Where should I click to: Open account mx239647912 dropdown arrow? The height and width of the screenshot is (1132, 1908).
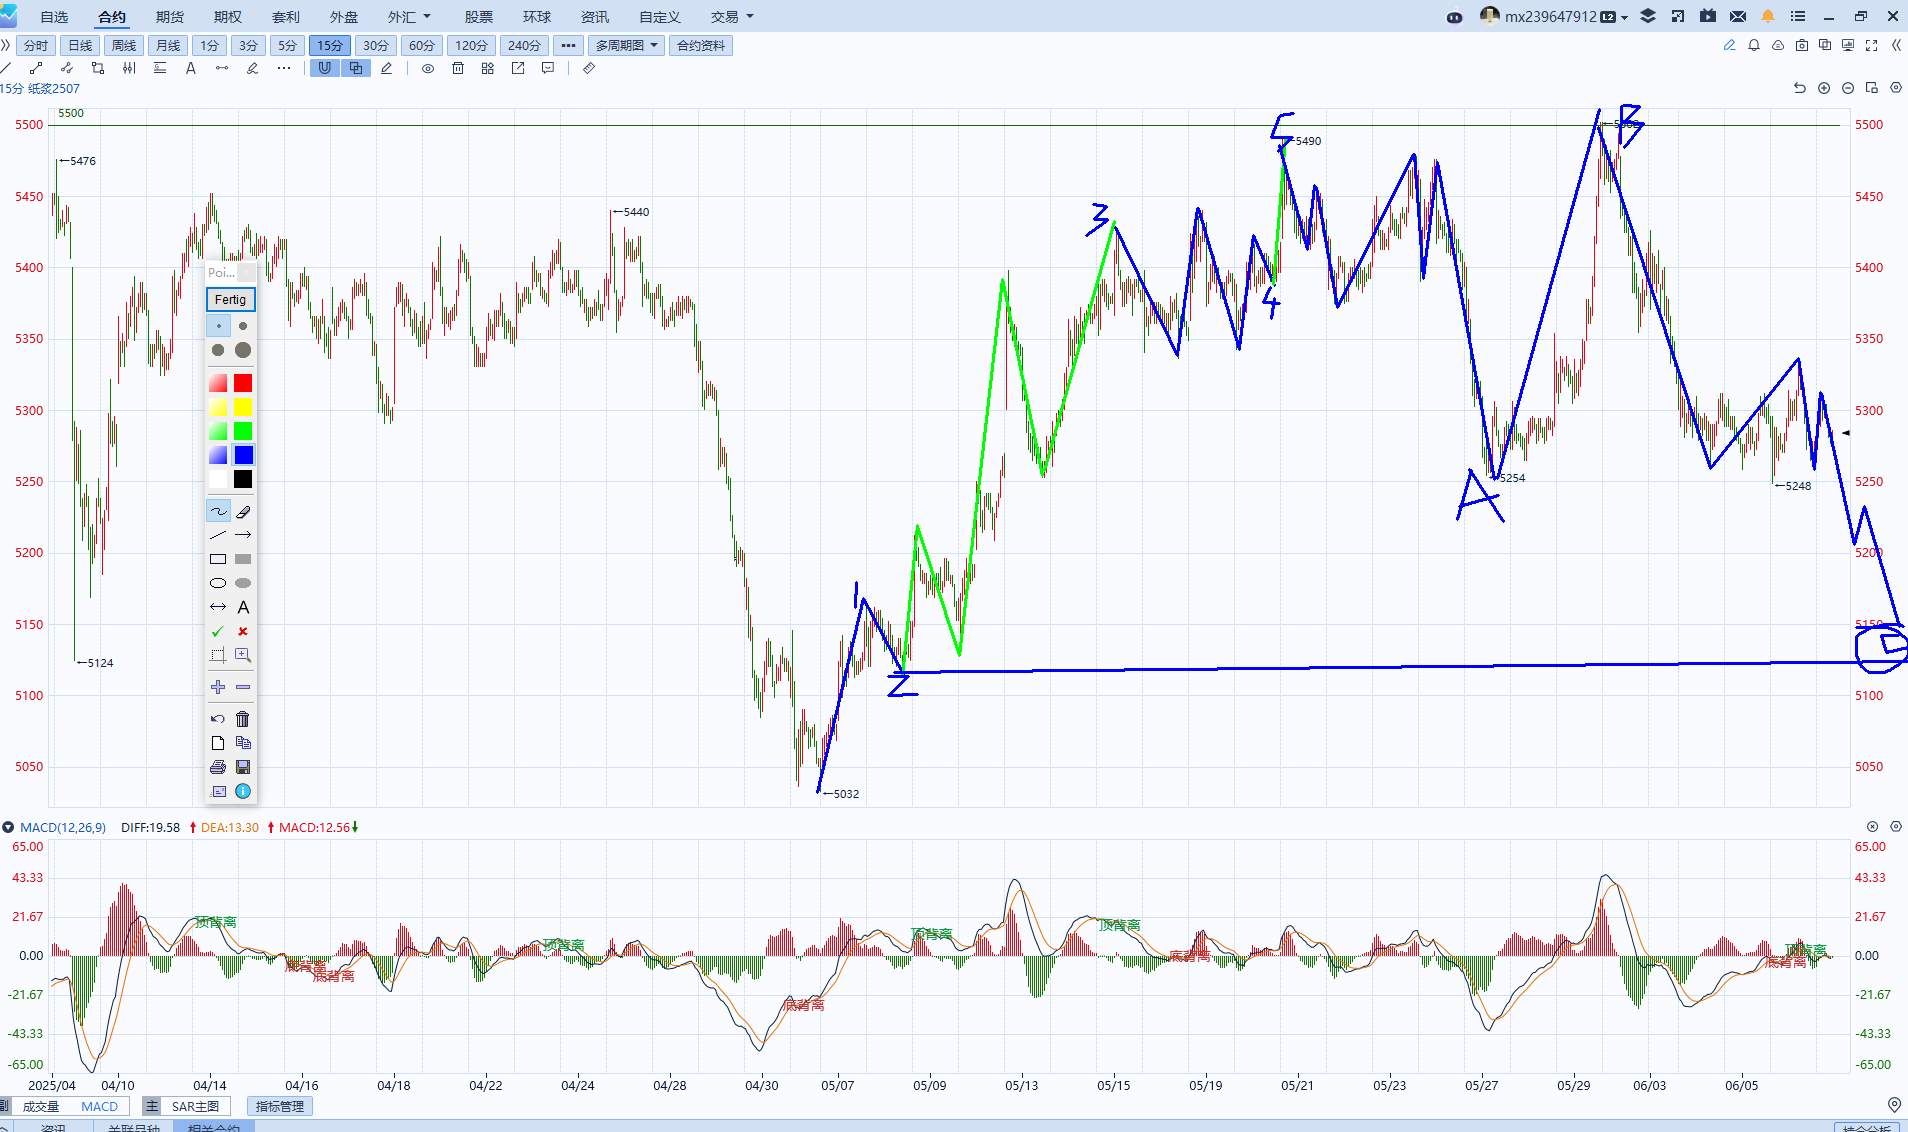[1624, 17]
